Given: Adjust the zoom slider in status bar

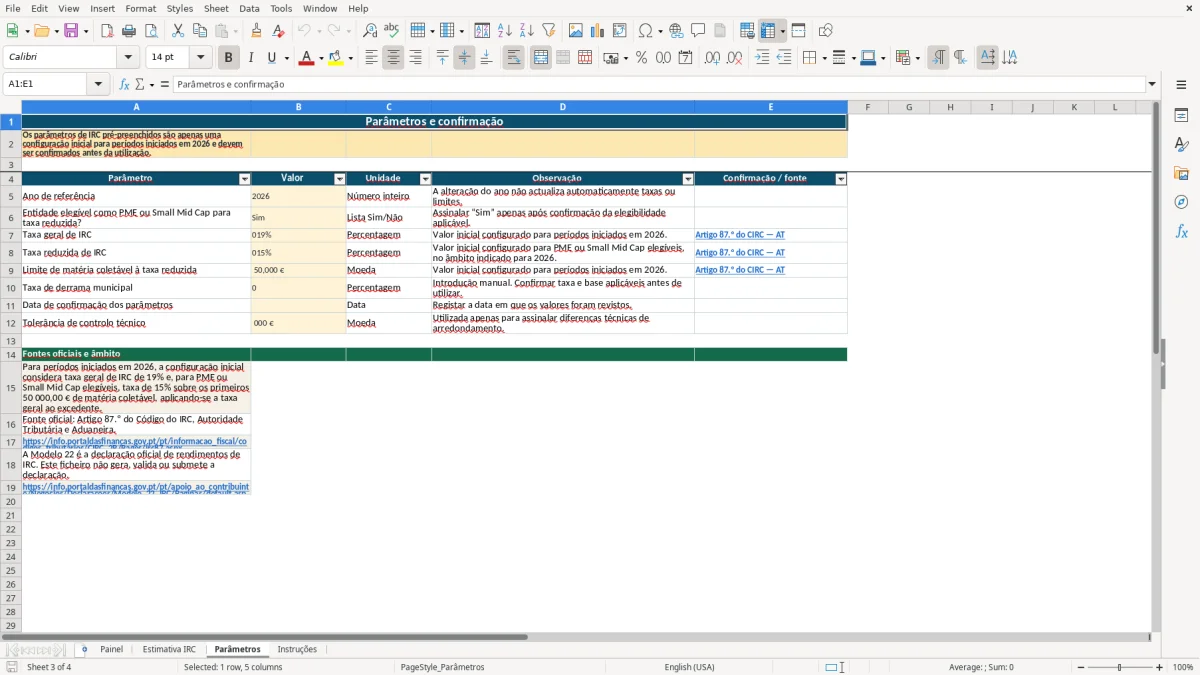Looking at the screenshot, I should click(x=1119, y=667).
